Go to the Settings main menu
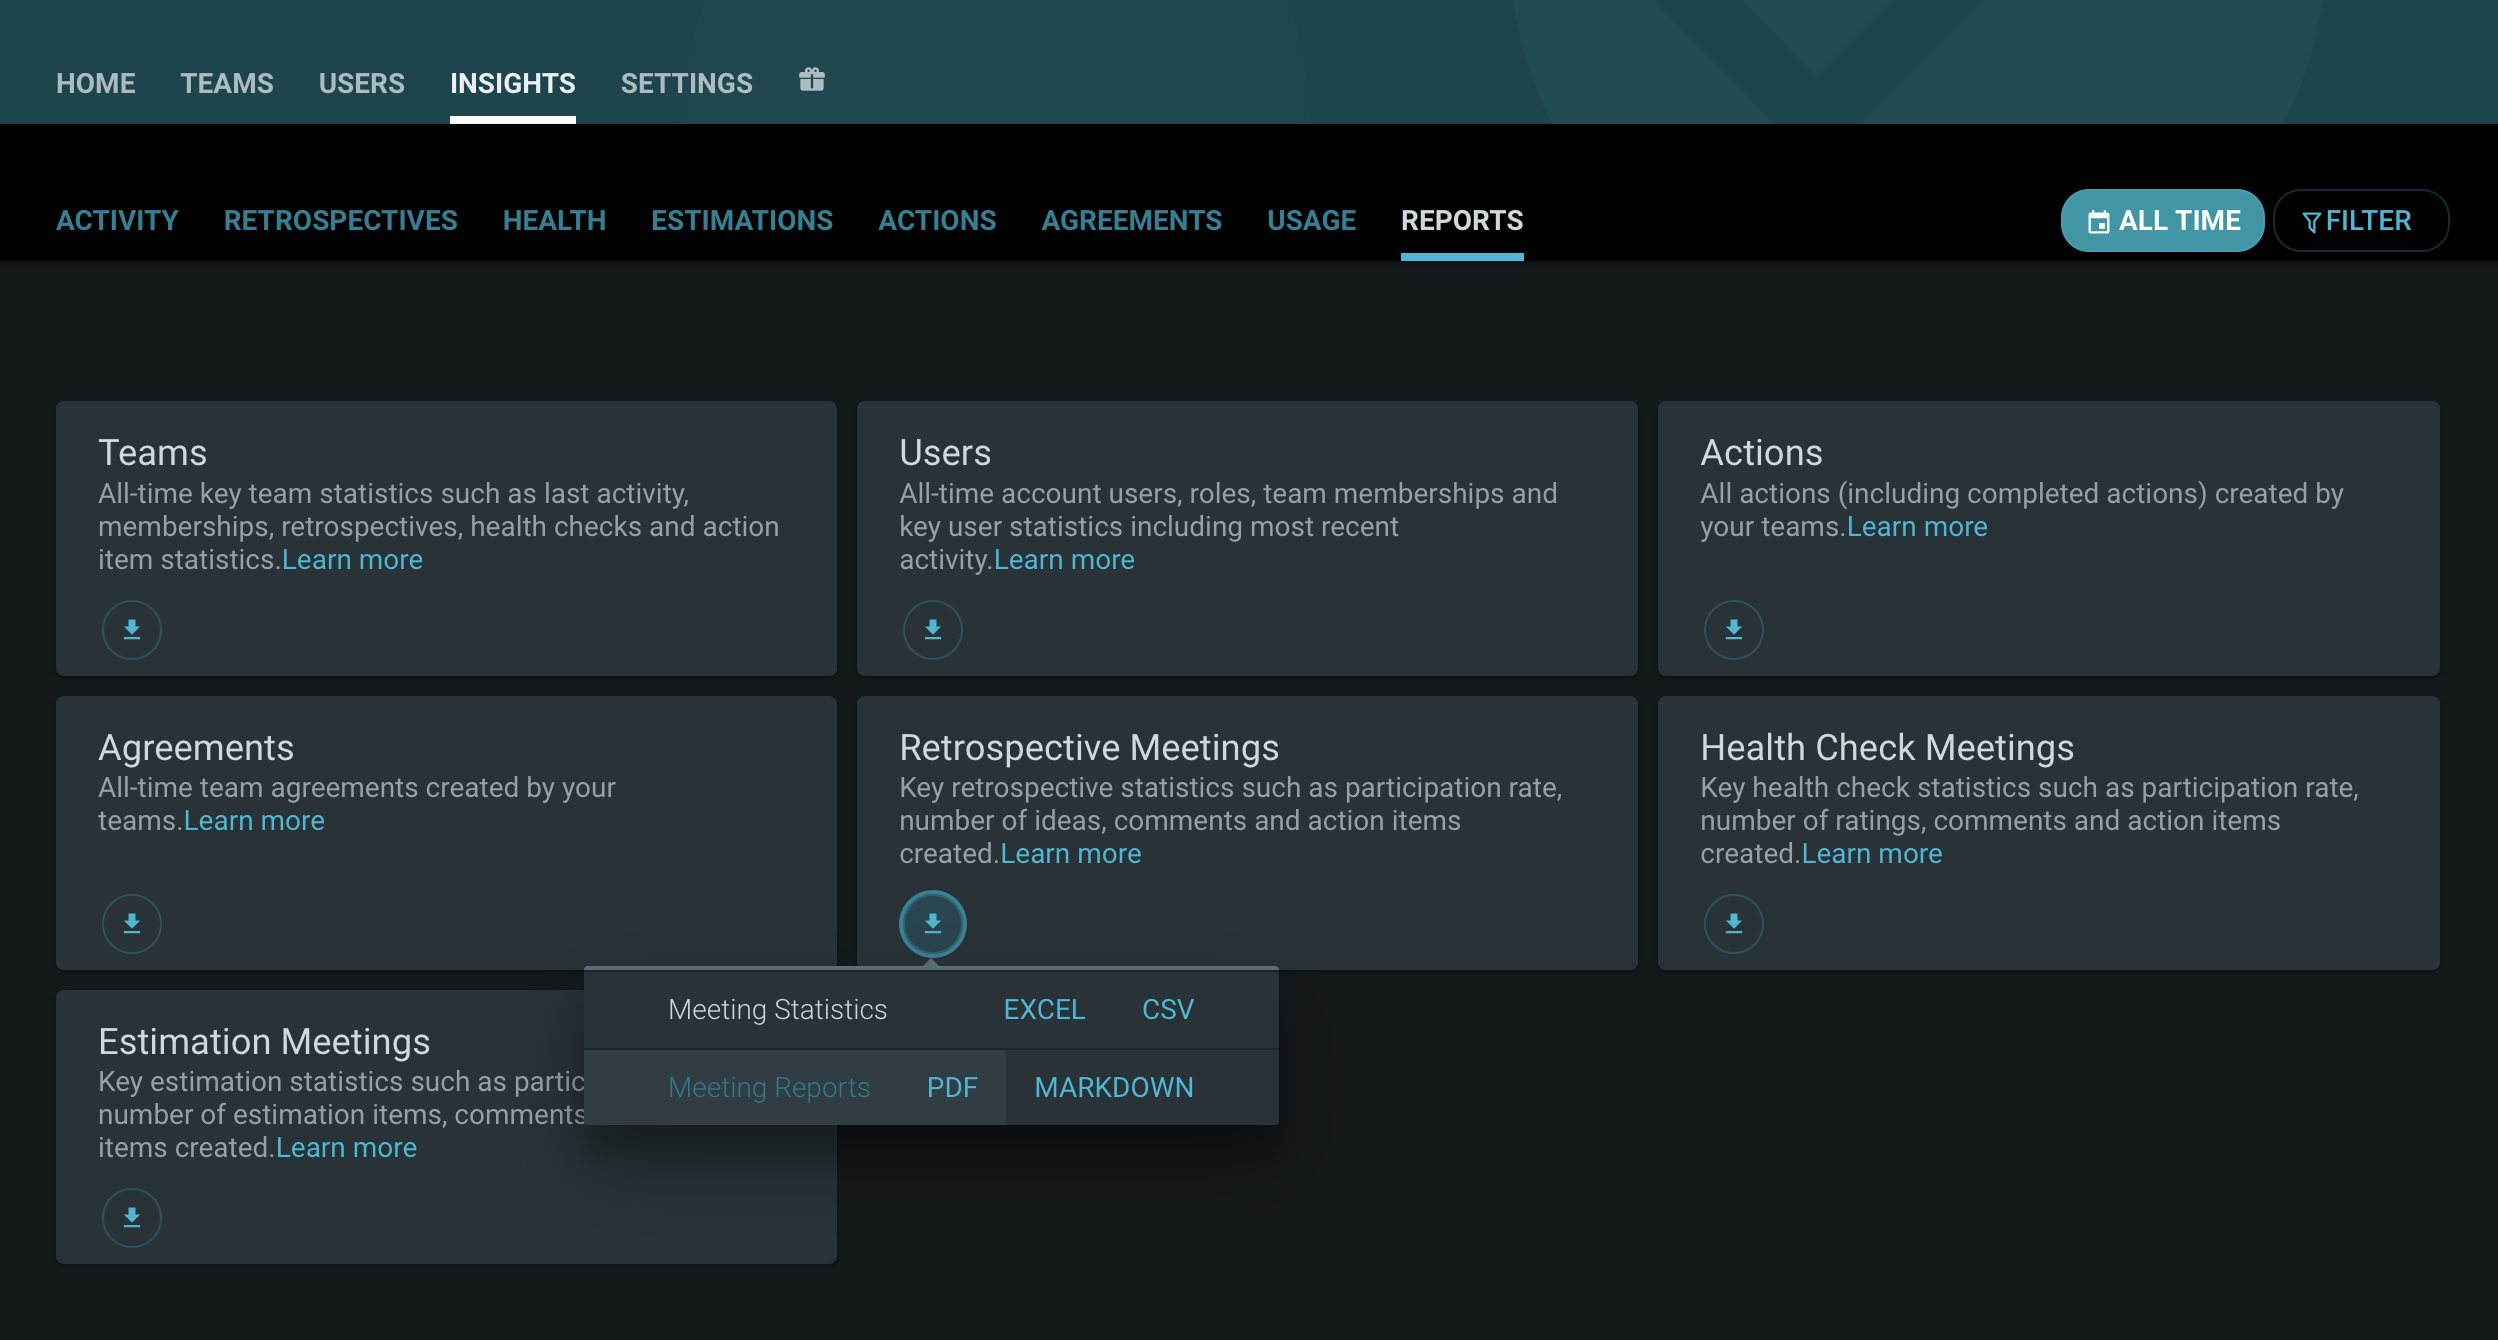This screenshot has width=2498, height=1340. [686, 84]
